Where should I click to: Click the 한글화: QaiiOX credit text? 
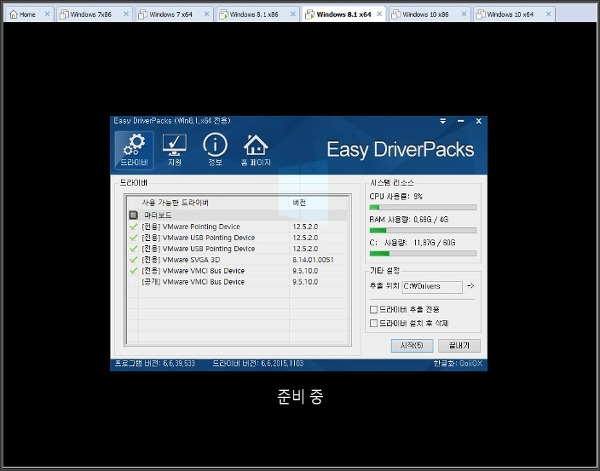click(x=458, y=363)
